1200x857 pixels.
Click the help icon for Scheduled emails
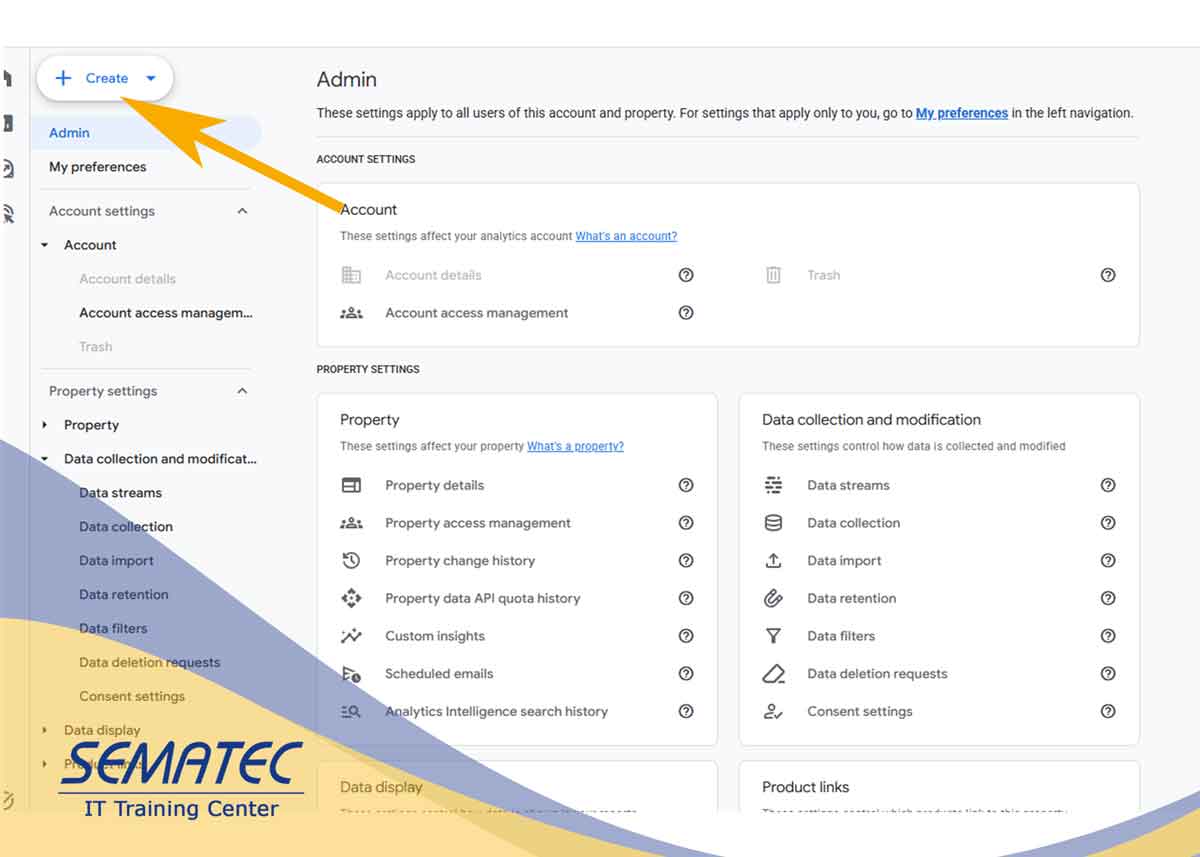coord(686,674)
